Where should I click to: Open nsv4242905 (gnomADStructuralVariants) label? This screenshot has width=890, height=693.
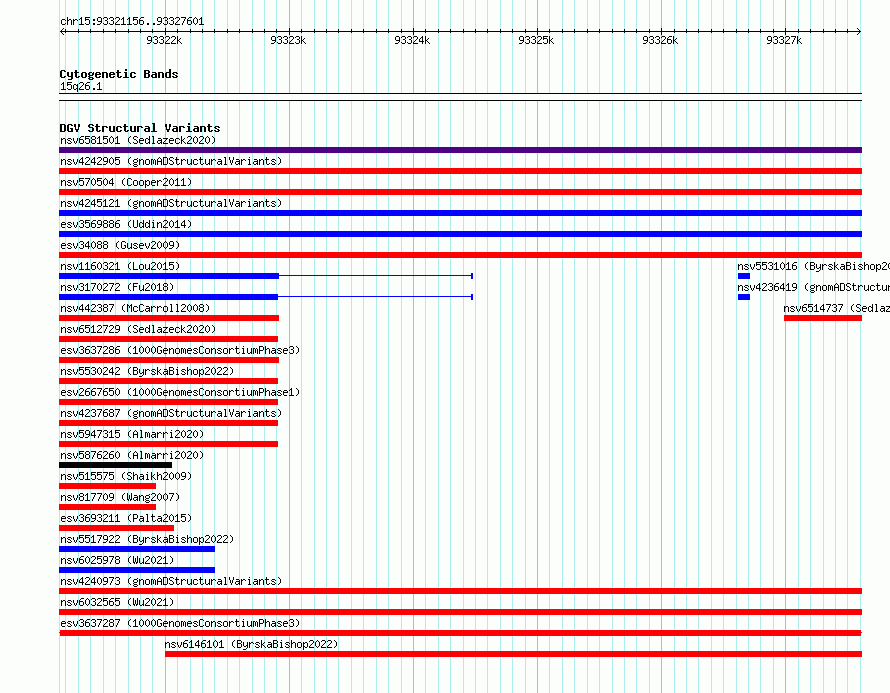pyautogui.click(x=171, y=161)
